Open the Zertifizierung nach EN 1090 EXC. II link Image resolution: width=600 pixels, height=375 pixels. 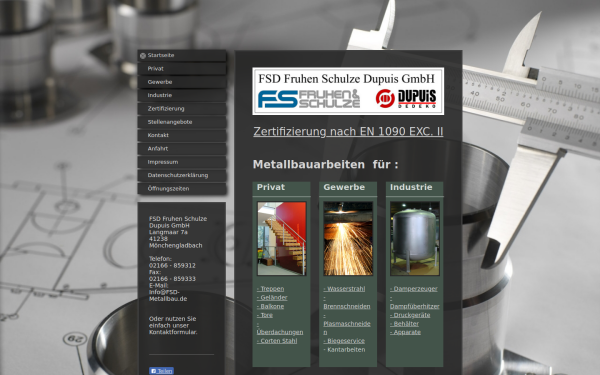348,131
